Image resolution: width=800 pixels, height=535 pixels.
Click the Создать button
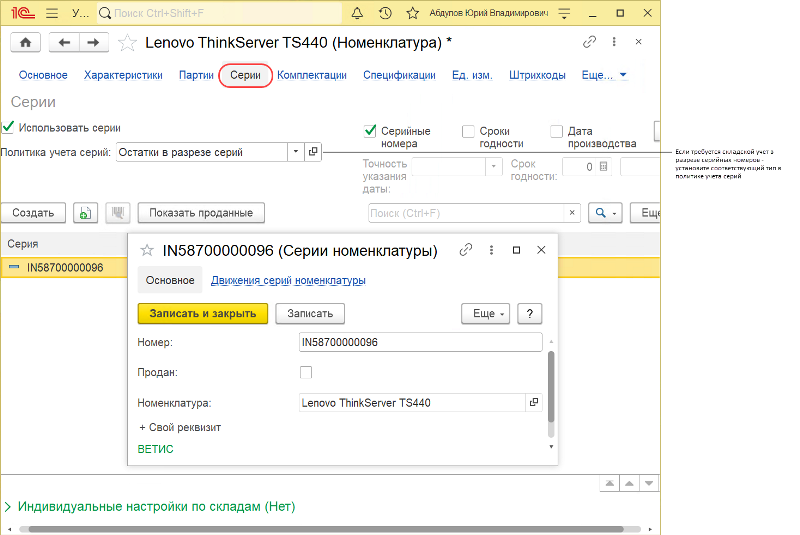(33, 213)
